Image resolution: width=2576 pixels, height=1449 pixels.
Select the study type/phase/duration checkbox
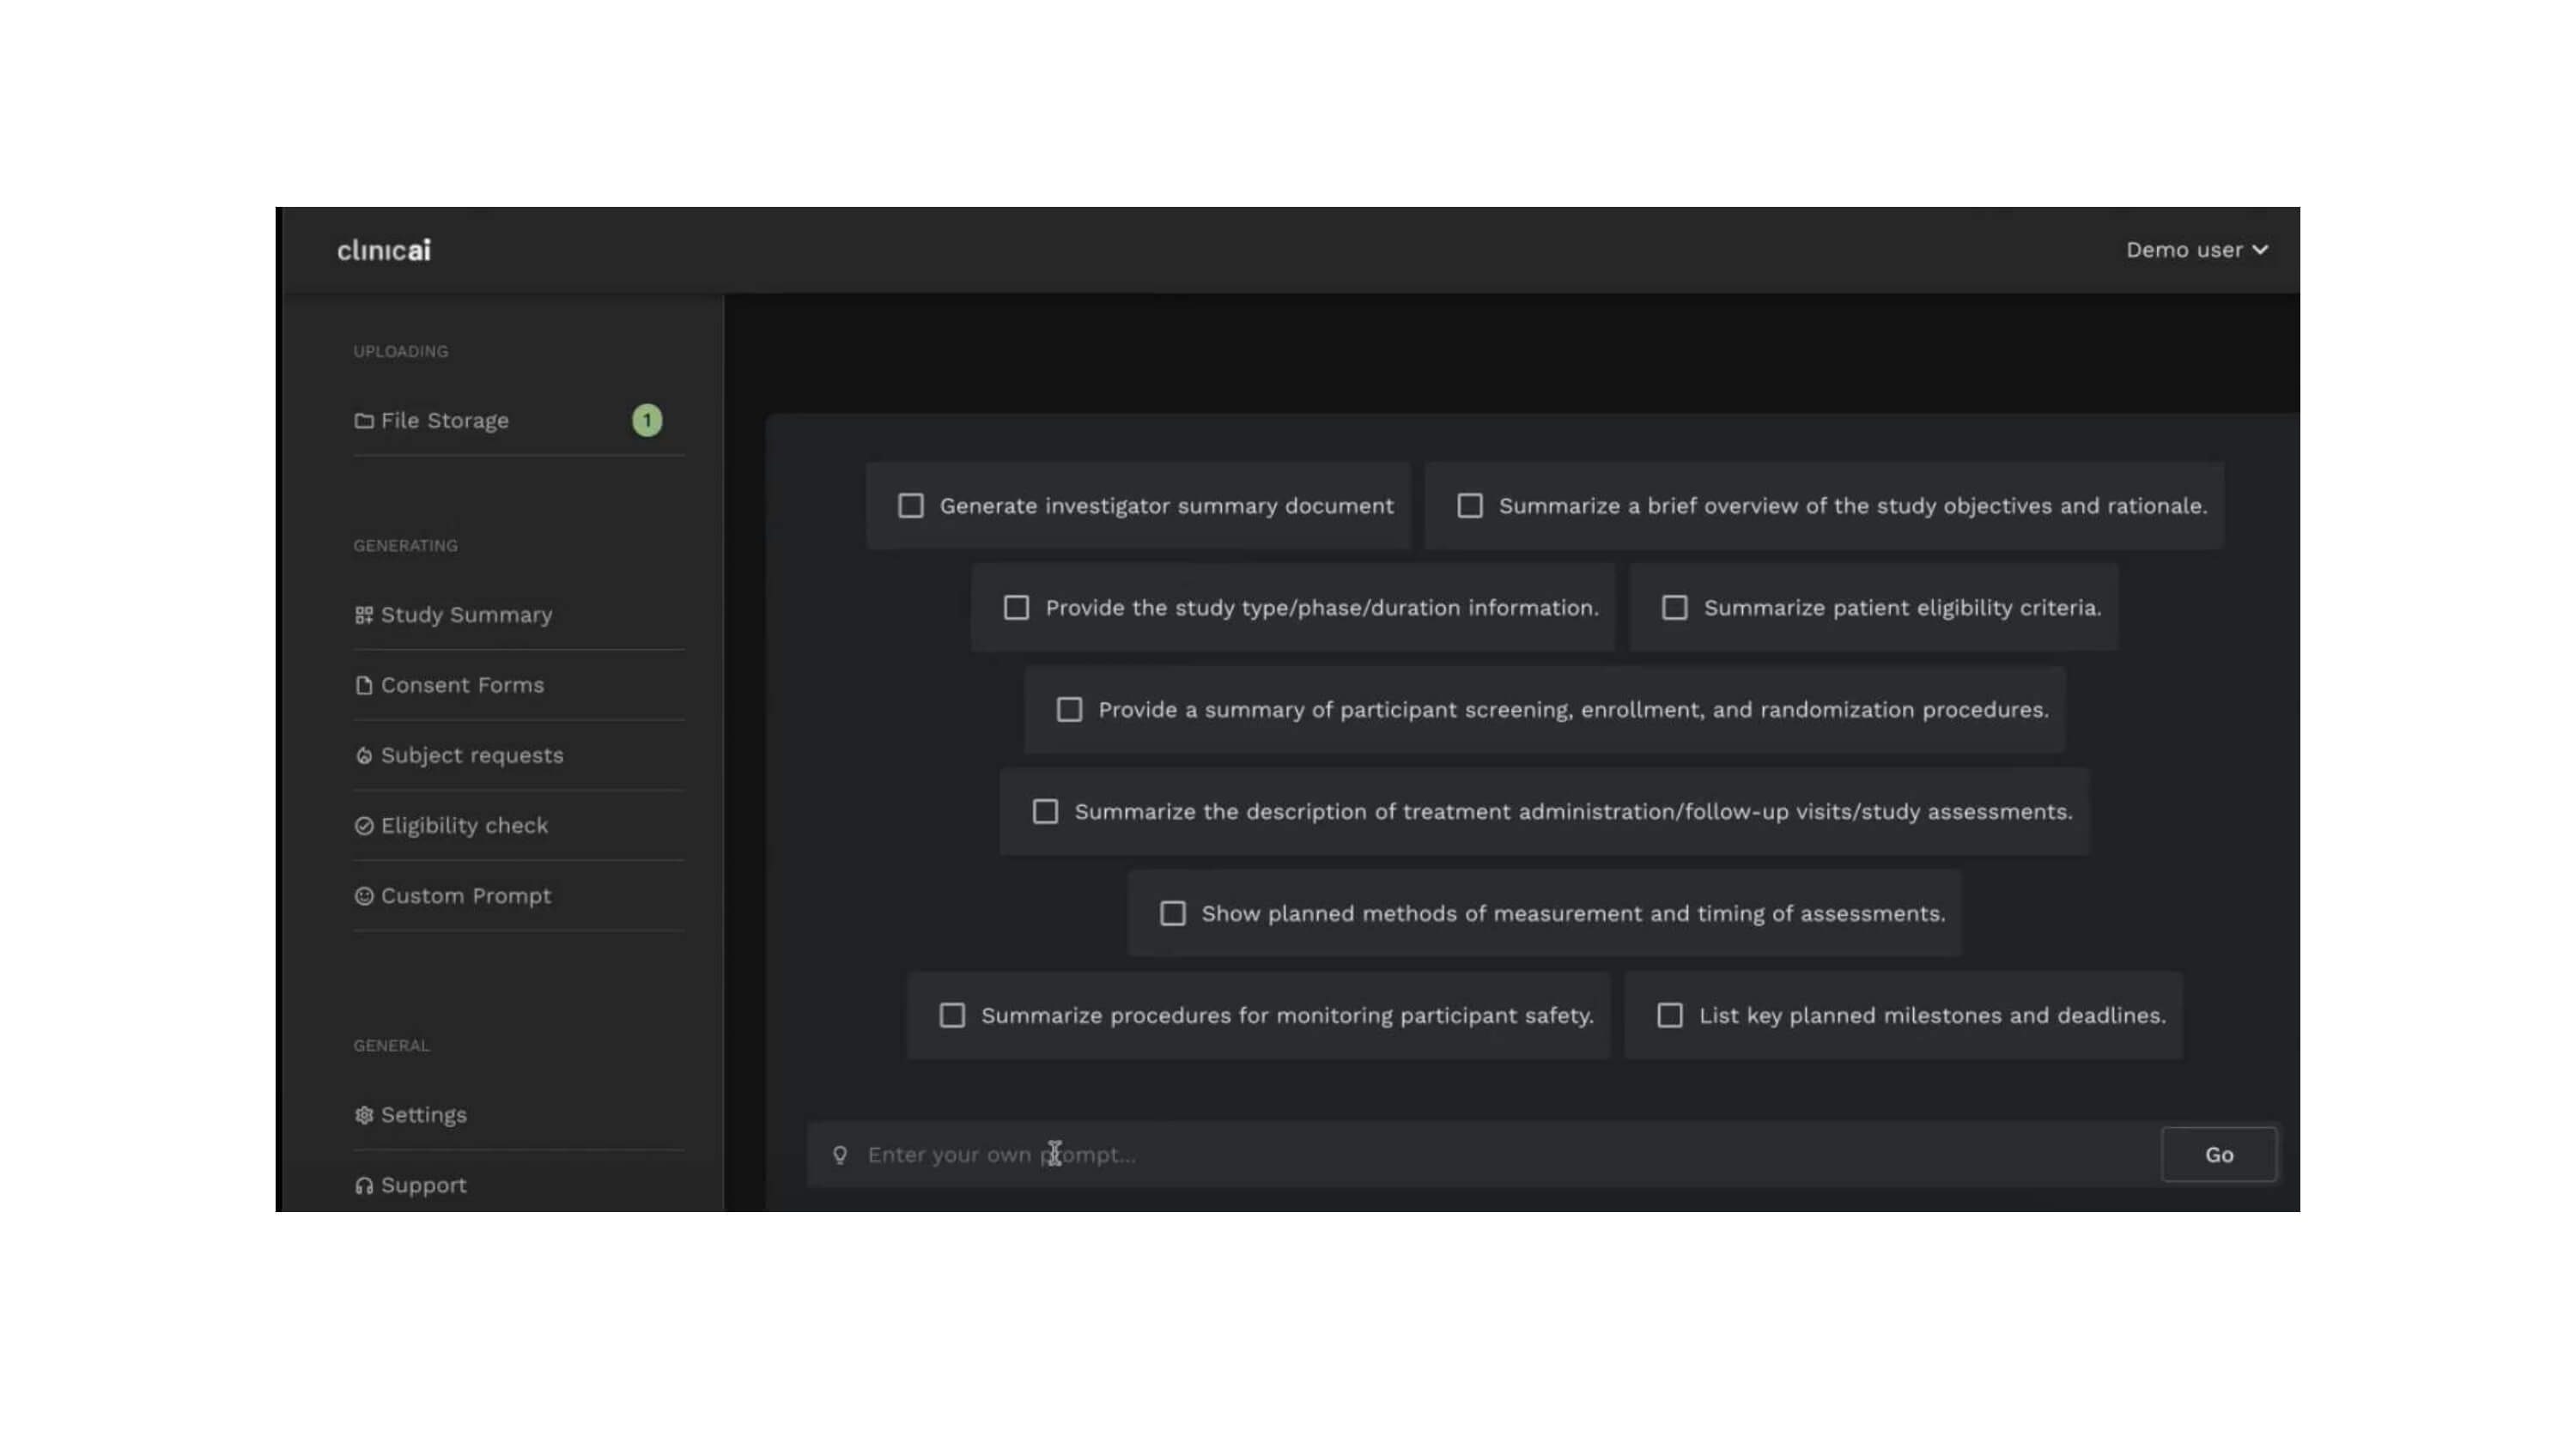tap(1016, 608)
